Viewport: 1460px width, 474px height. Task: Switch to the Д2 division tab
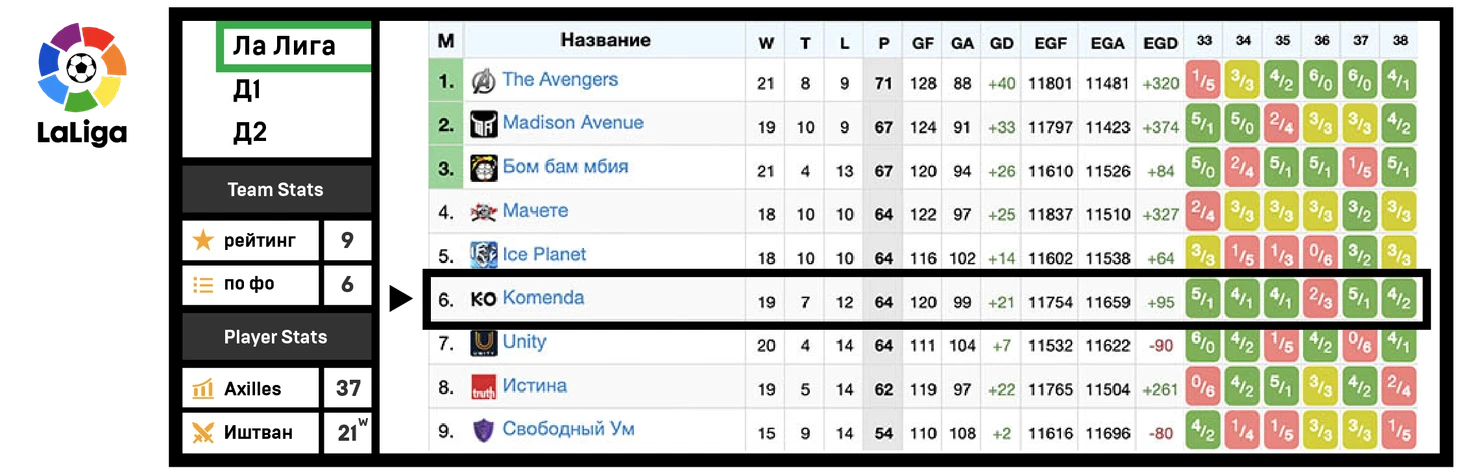(x=249, y=132)
